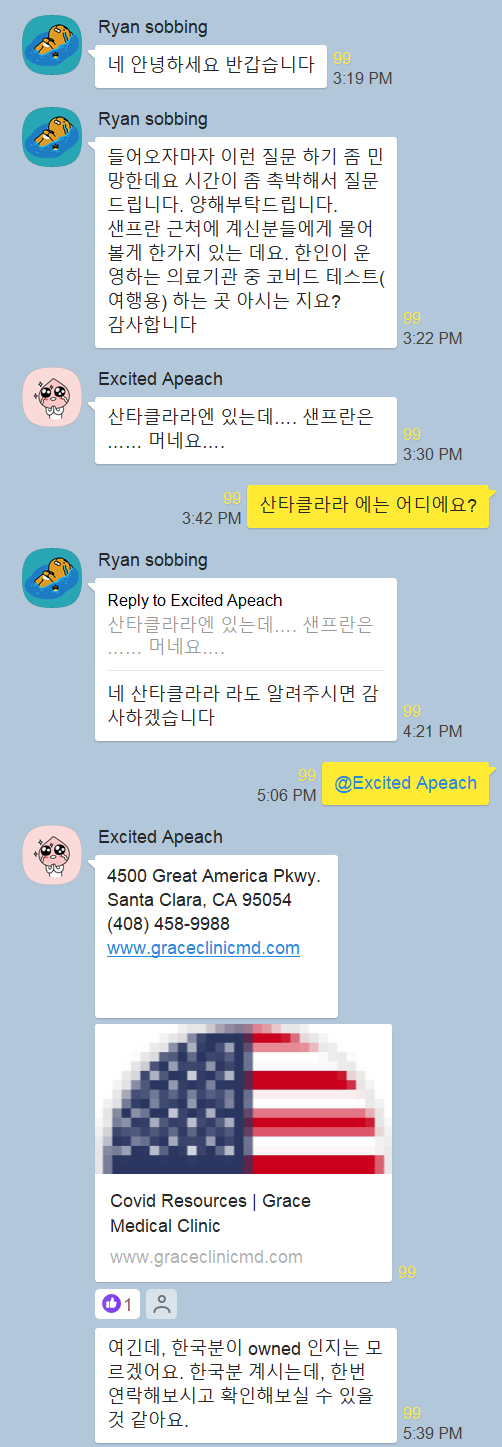Click the phone number (408) 458-9988

pos(168,923)
